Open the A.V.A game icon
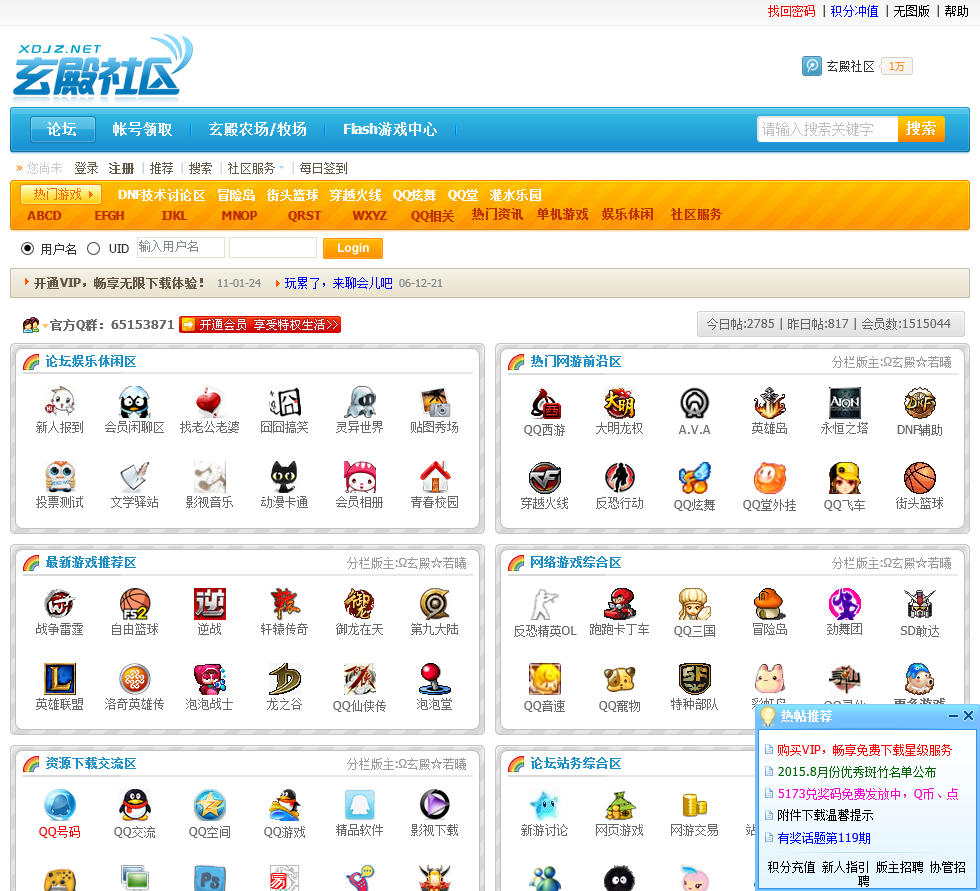Image resolution: width=980 pixels, height=891 pixels. (x=694, y=403)
